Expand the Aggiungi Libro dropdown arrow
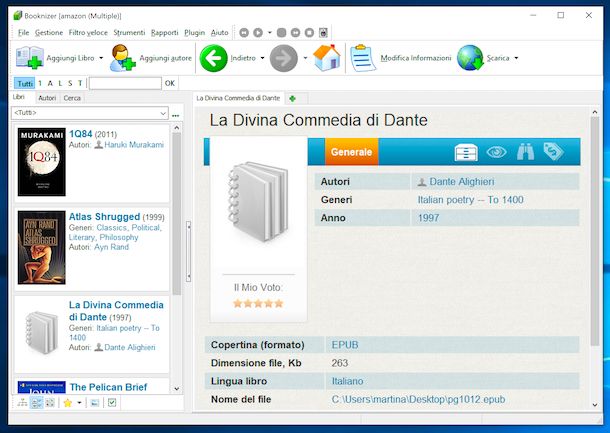Image resolution: width=610 pixels, height=433 pixels. point(101,58)
